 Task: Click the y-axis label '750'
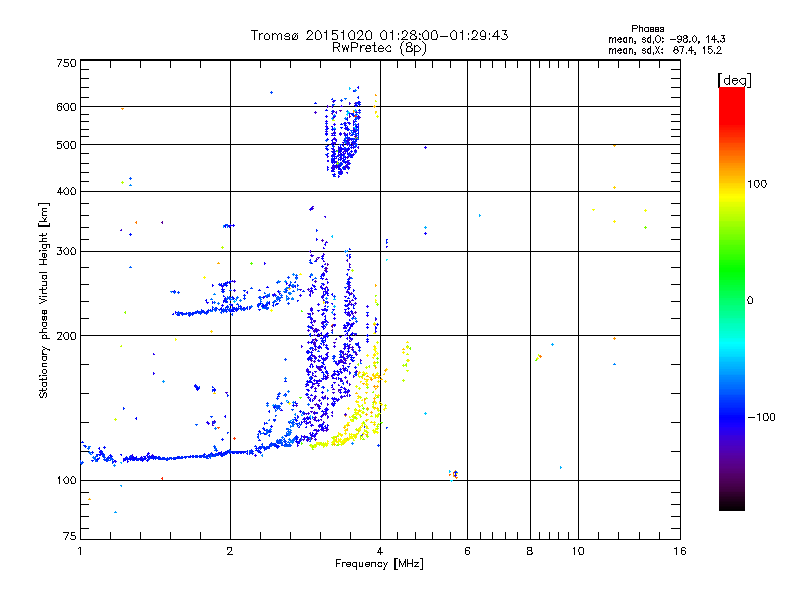coord(66,63)
